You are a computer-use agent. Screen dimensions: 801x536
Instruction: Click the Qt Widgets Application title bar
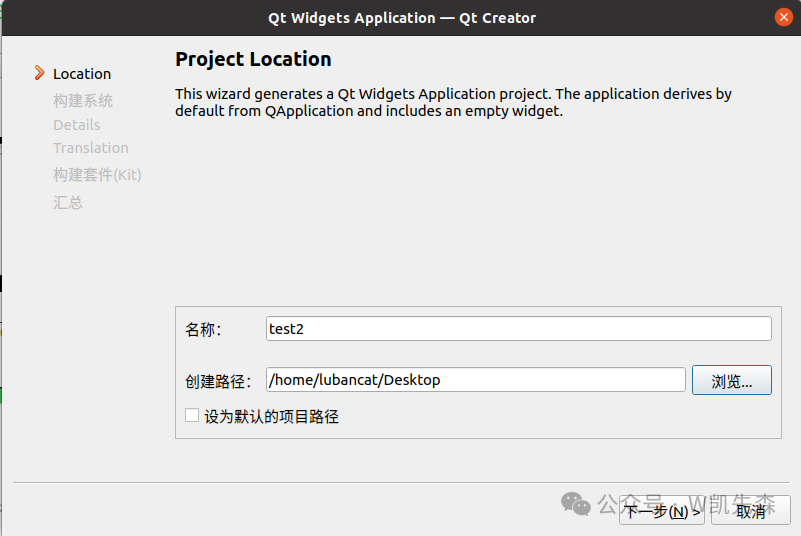(401, 17)
